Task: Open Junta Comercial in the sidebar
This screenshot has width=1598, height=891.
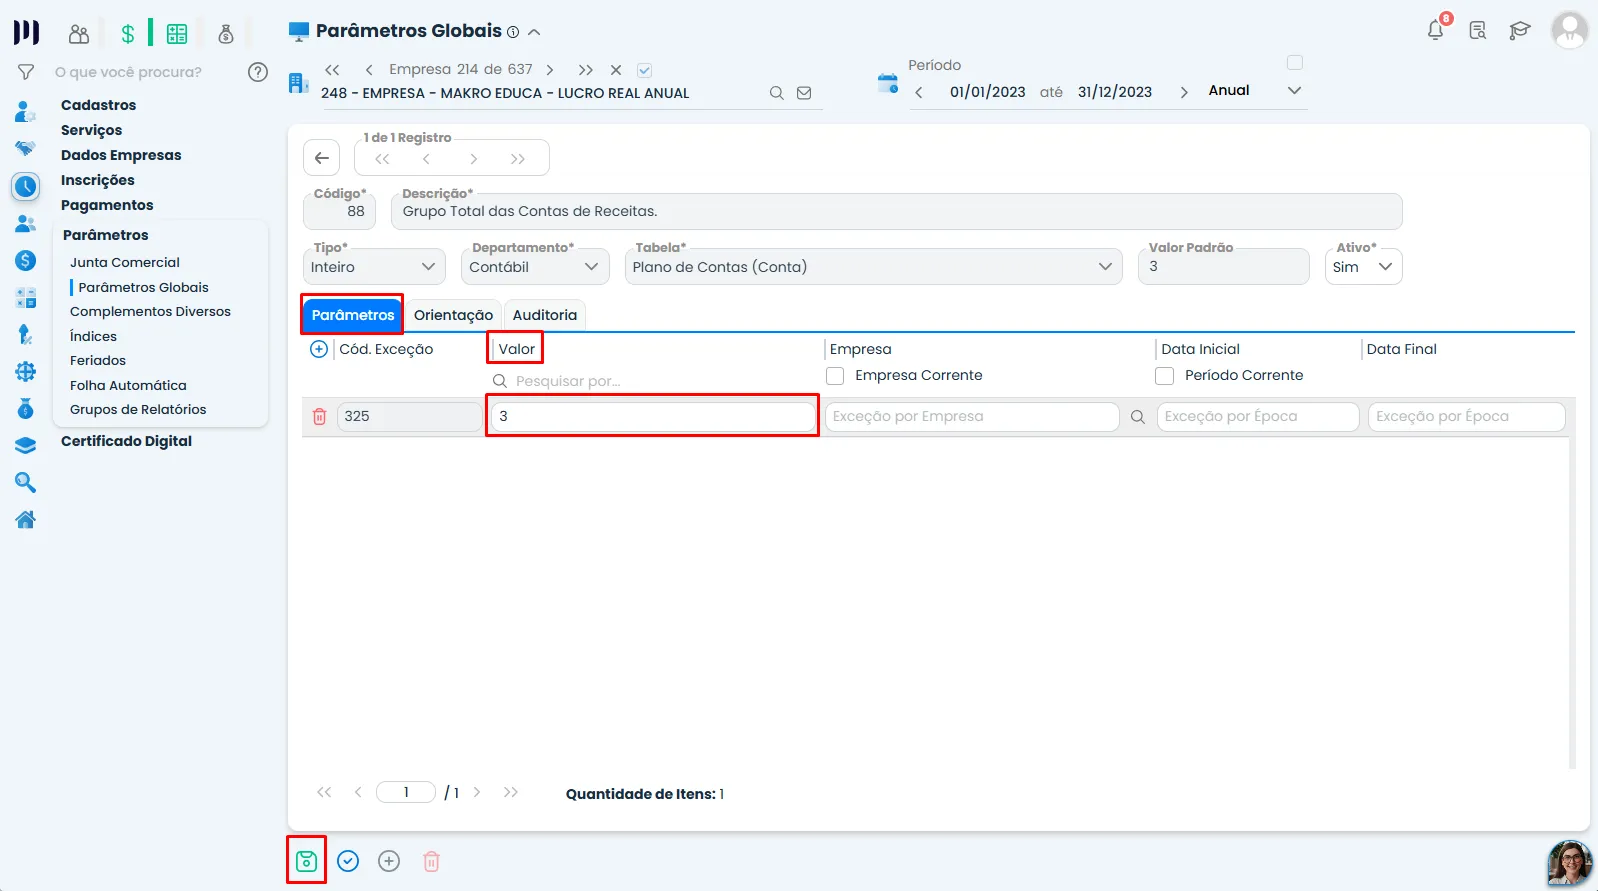Action: tap(125, 262)
